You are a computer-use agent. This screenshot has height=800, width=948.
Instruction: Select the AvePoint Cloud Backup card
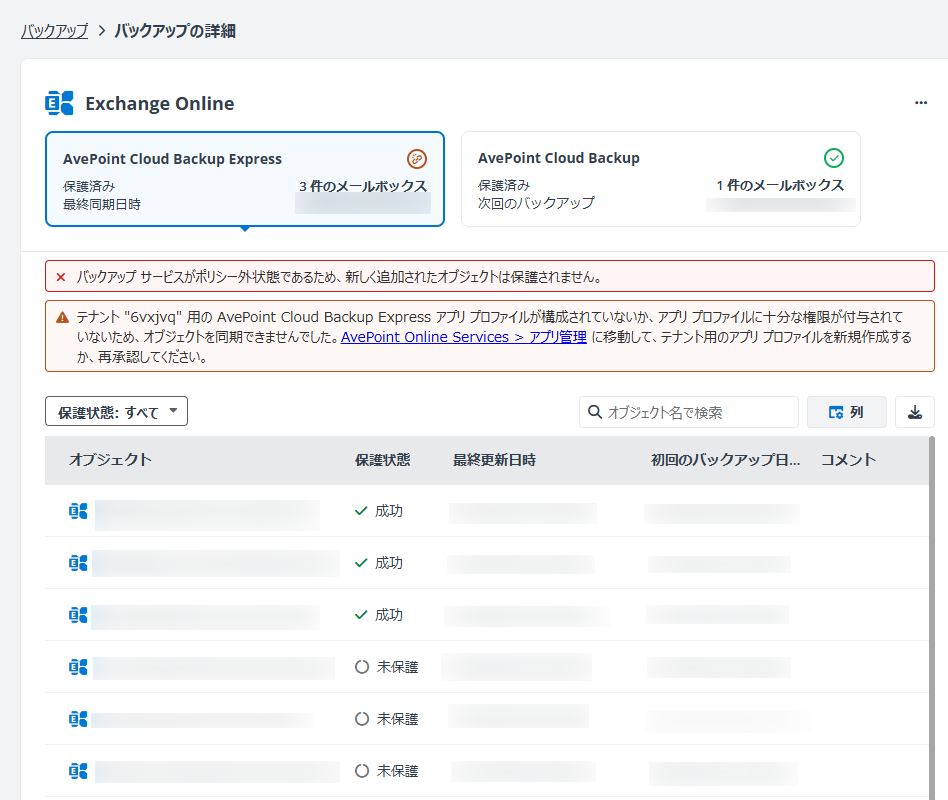pos(660,179)
